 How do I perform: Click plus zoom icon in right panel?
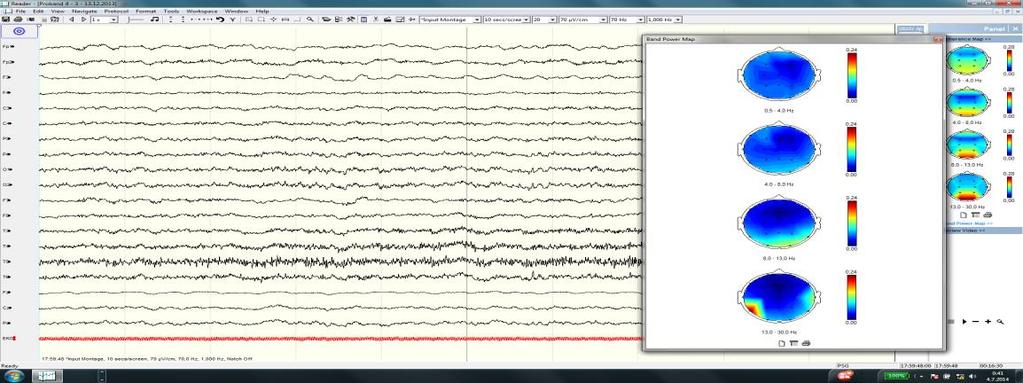coord(988,322)
